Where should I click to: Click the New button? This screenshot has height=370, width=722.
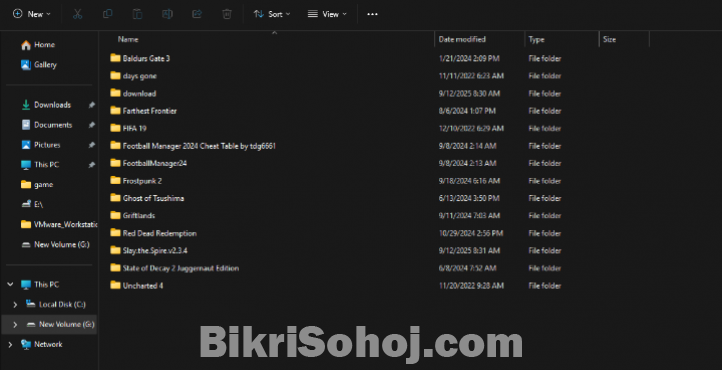click(32, 14)
